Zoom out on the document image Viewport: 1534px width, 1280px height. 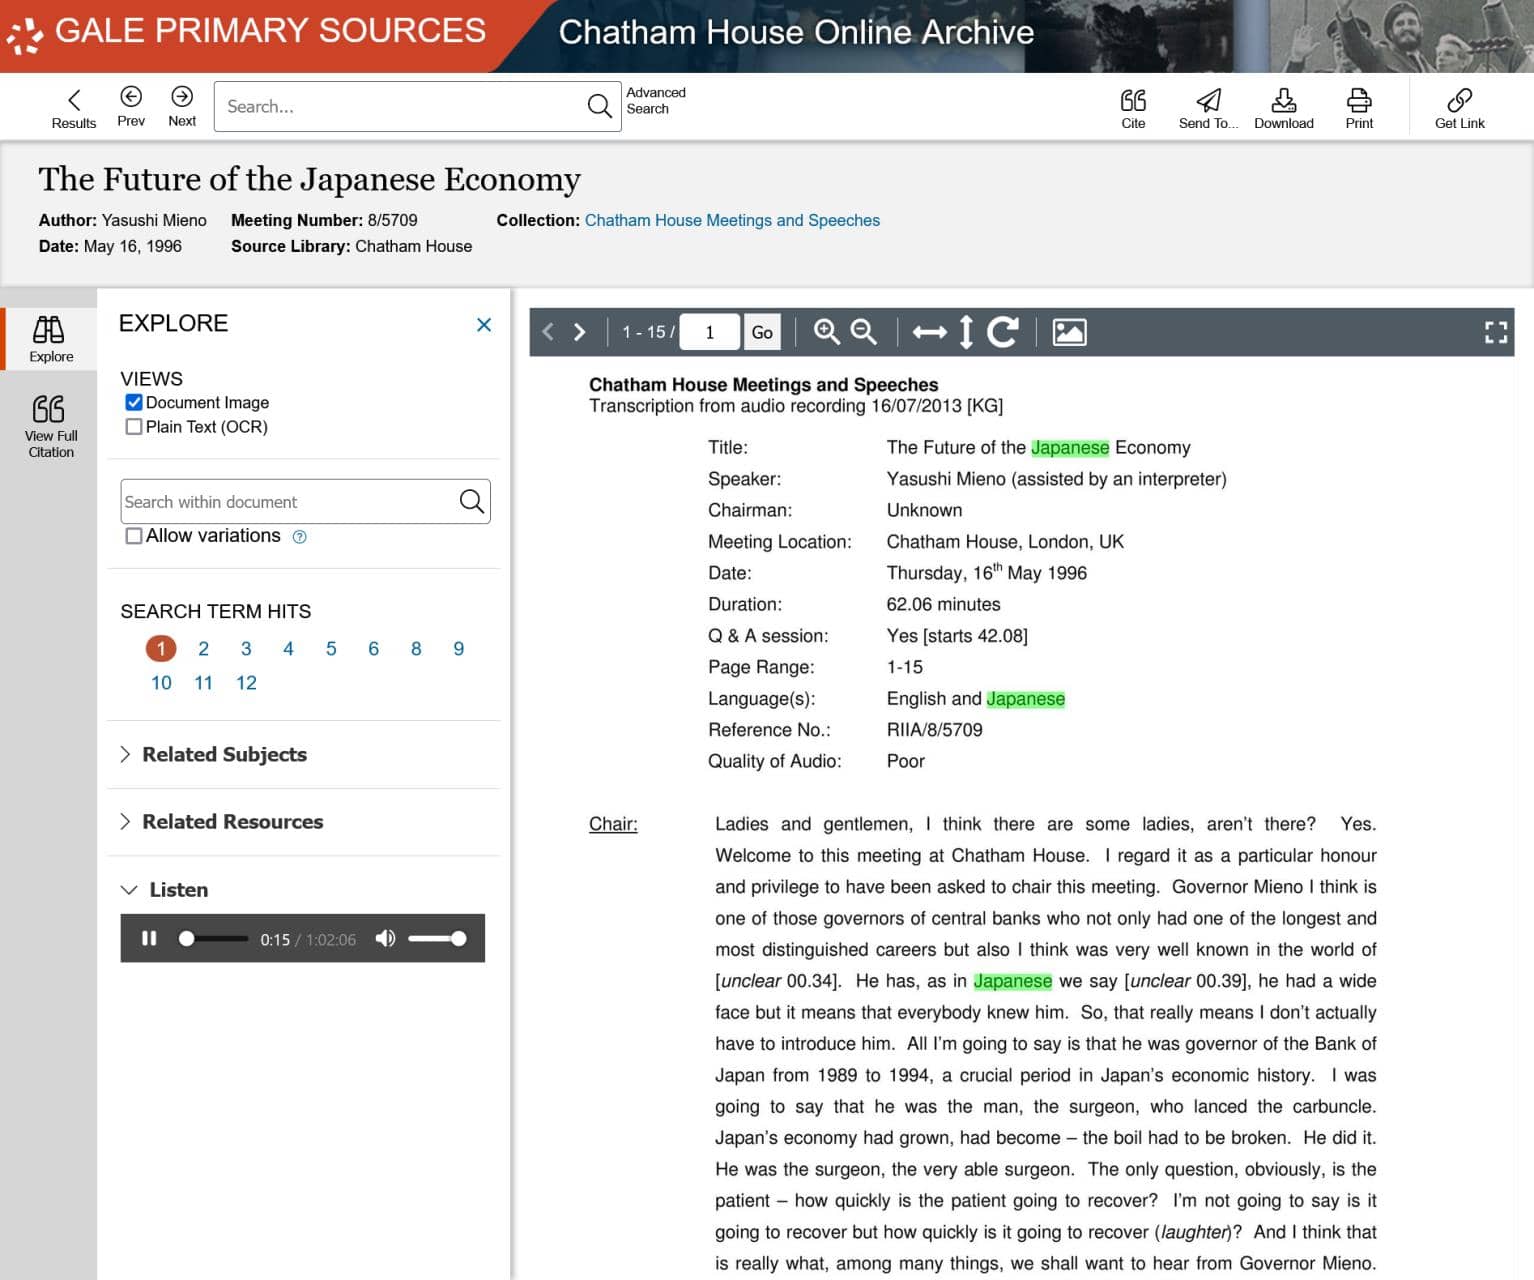tap(863, 332)
